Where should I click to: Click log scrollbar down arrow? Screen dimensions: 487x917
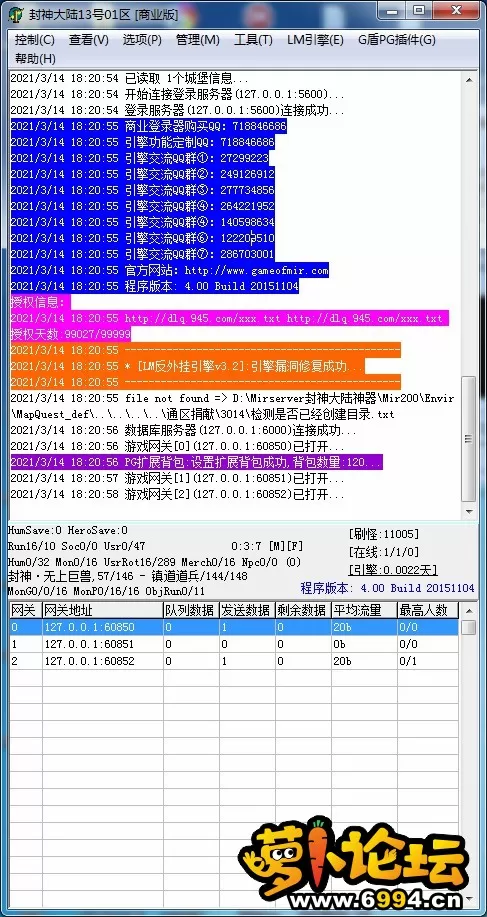(x=469, y=511)
